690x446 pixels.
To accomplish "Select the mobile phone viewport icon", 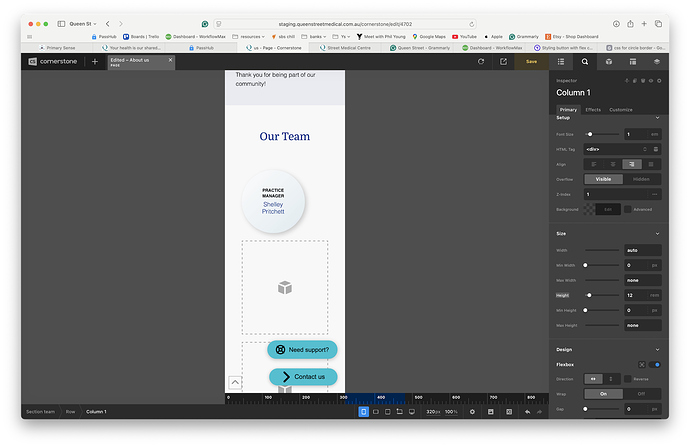I will point(364,411).
